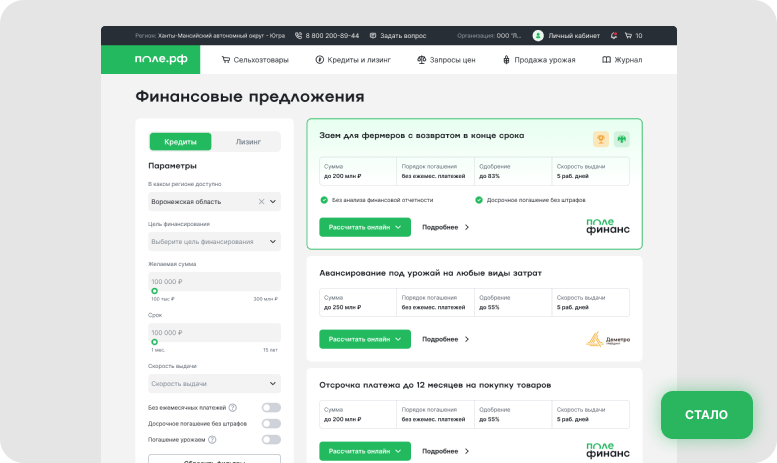The height and width of the screenshot is (463, 777).
Task: Click the wheat icon beside Продажа урожая
Action: point(506,59)
